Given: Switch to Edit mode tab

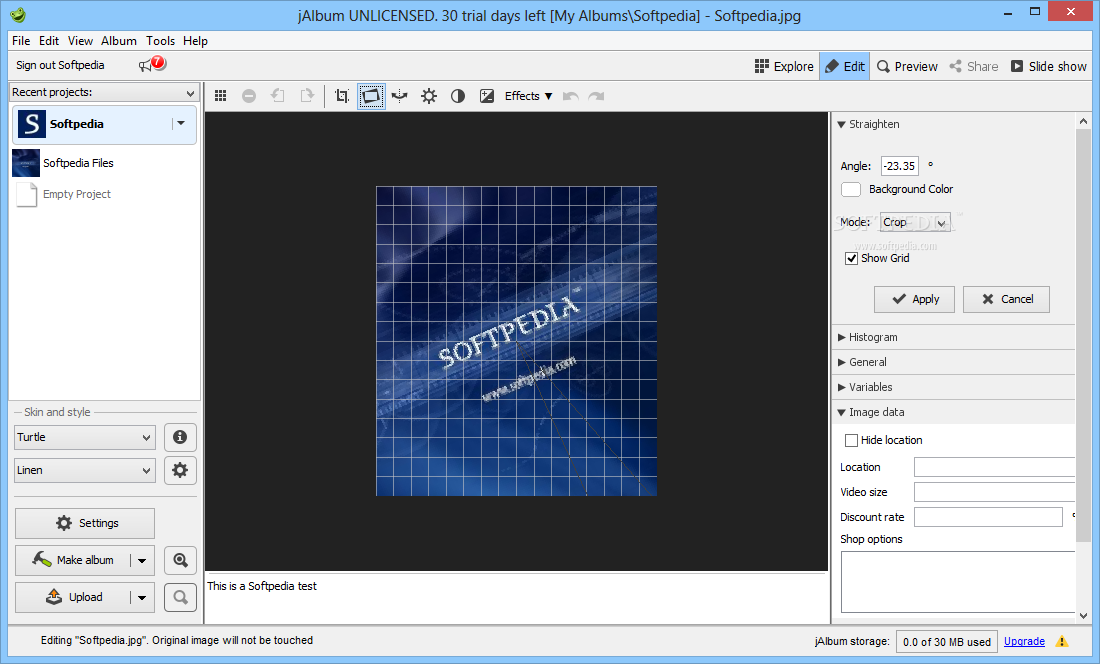Looking at the screenshot, I should point(845,66).
